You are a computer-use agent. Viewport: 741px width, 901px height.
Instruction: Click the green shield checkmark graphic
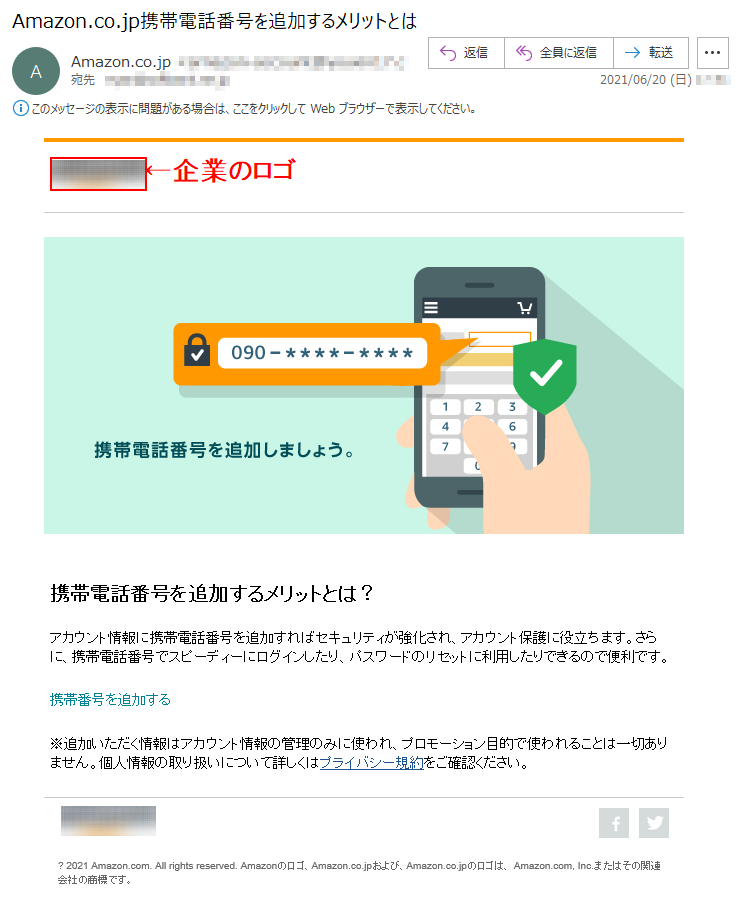545,376
